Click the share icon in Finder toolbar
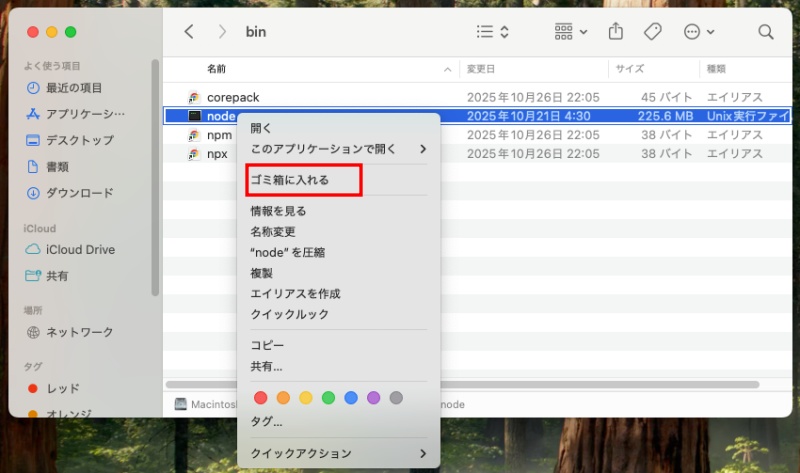 [616, 32]
